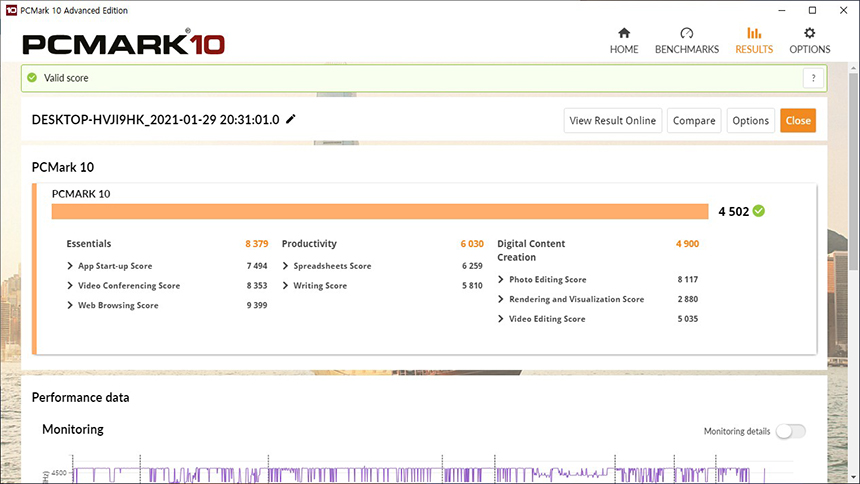This screenshot has height=484, width=860.
Task: Maximize the PCMark 10 window
Action: click(x=813, y=10)
